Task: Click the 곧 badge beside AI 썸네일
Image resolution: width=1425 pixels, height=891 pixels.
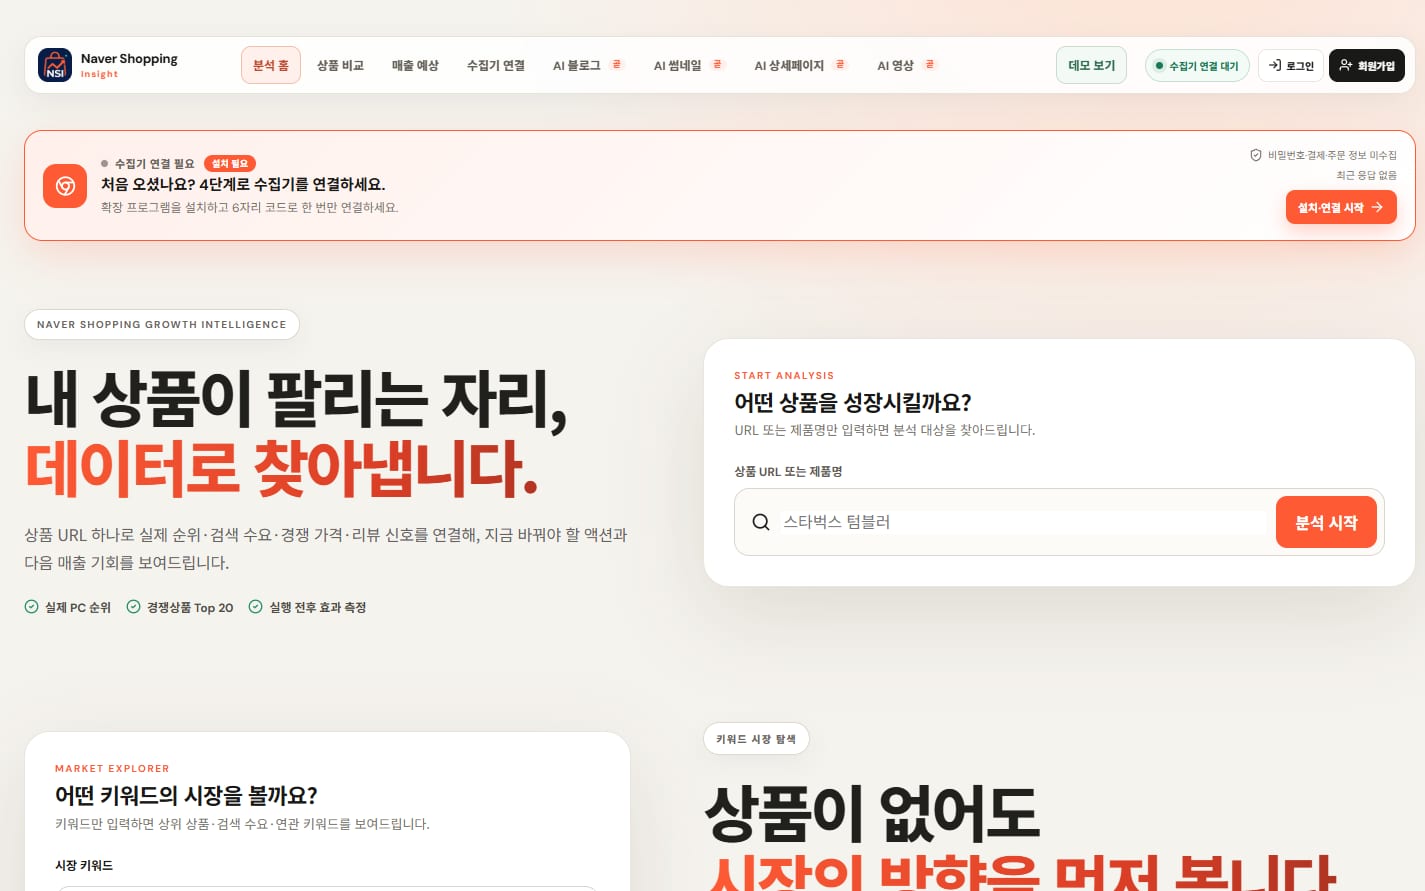Action: [x=717, y=64]
